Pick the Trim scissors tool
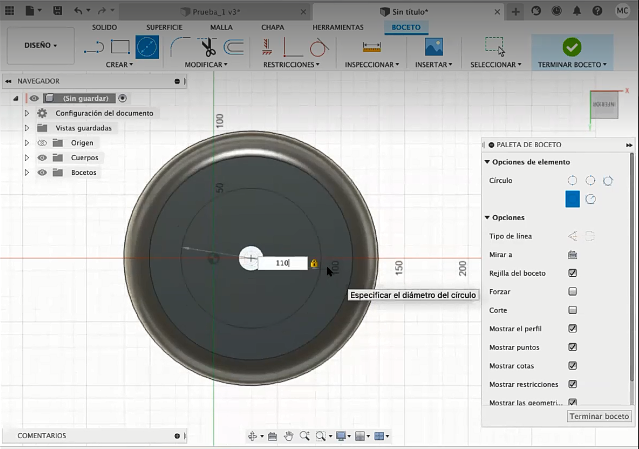639x449 pixels. (x=207, y=46)
